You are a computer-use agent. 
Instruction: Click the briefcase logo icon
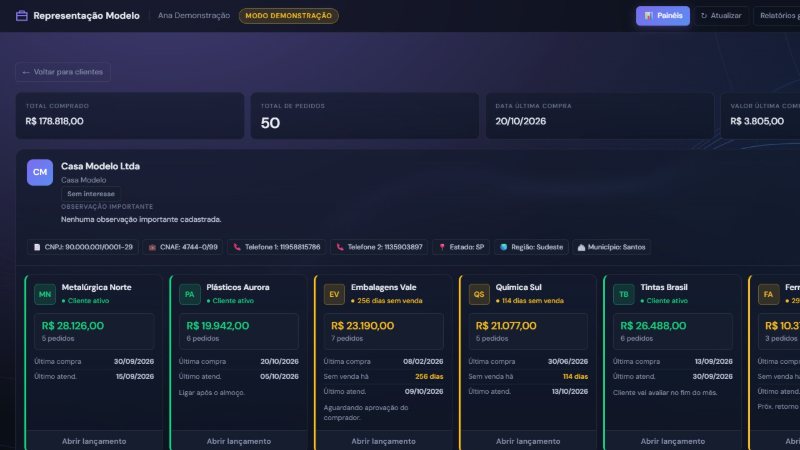[21, 16]
